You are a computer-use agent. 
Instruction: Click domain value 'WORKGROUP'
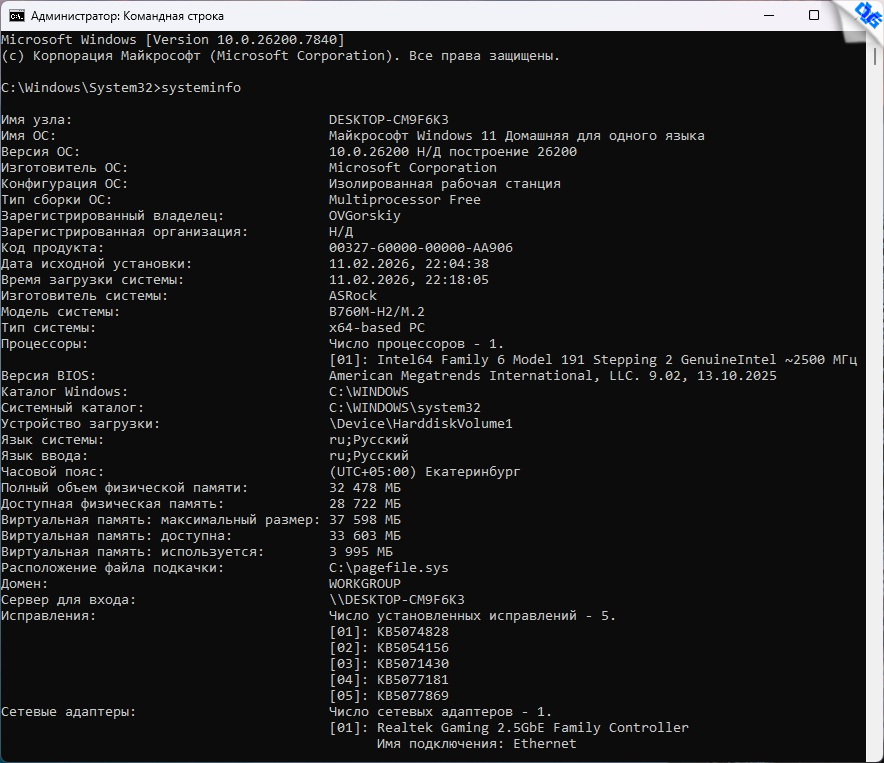pos(365,584)
